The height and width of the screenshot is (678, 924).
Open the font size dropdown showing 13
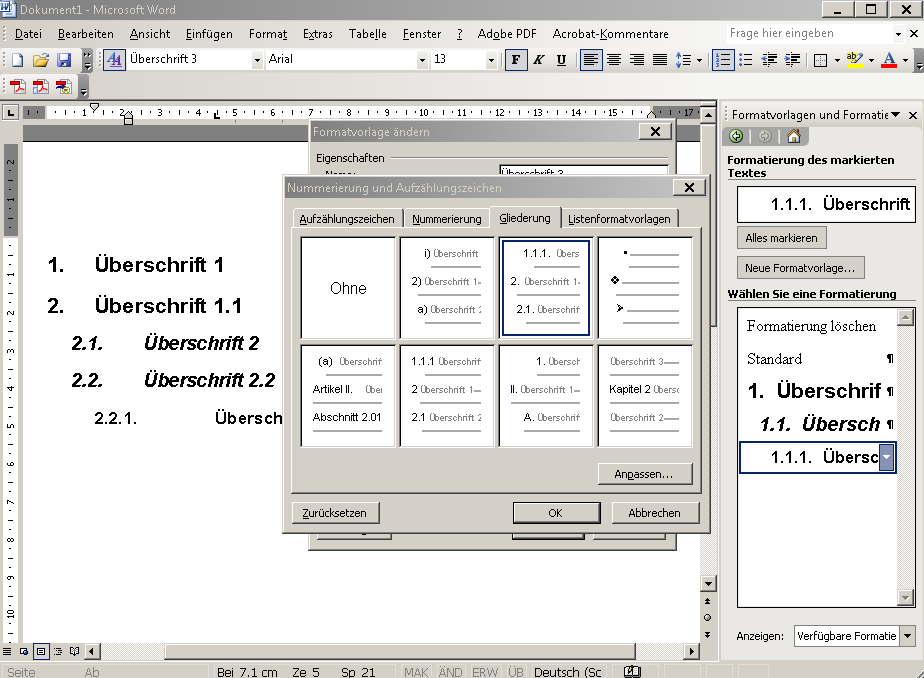(x=490, y=60)
